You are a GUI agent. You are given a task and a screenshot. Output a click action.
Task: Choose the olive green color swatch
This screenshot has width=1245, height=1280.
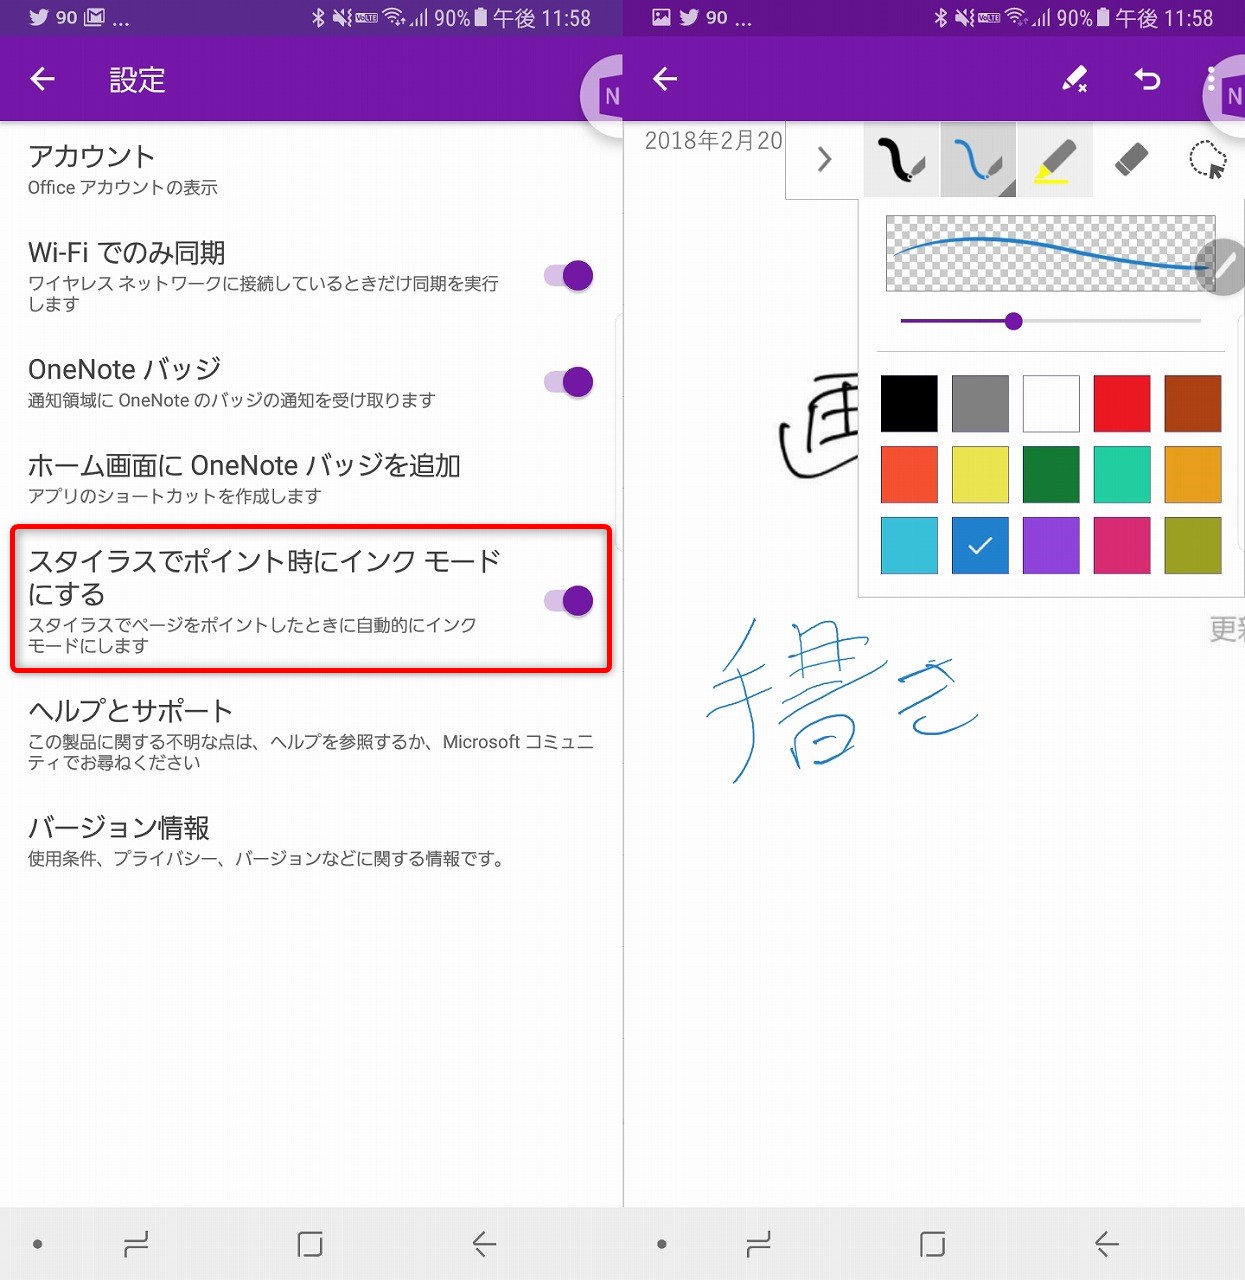click(x=1193, y=545)
